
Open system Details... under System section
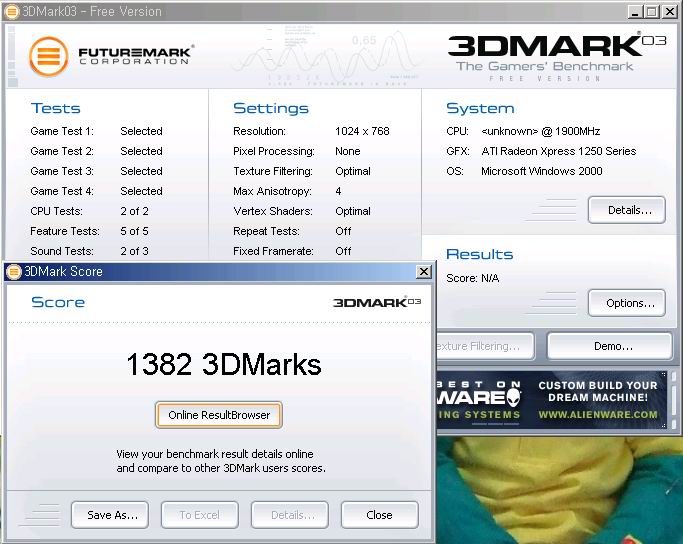(628, 210)
